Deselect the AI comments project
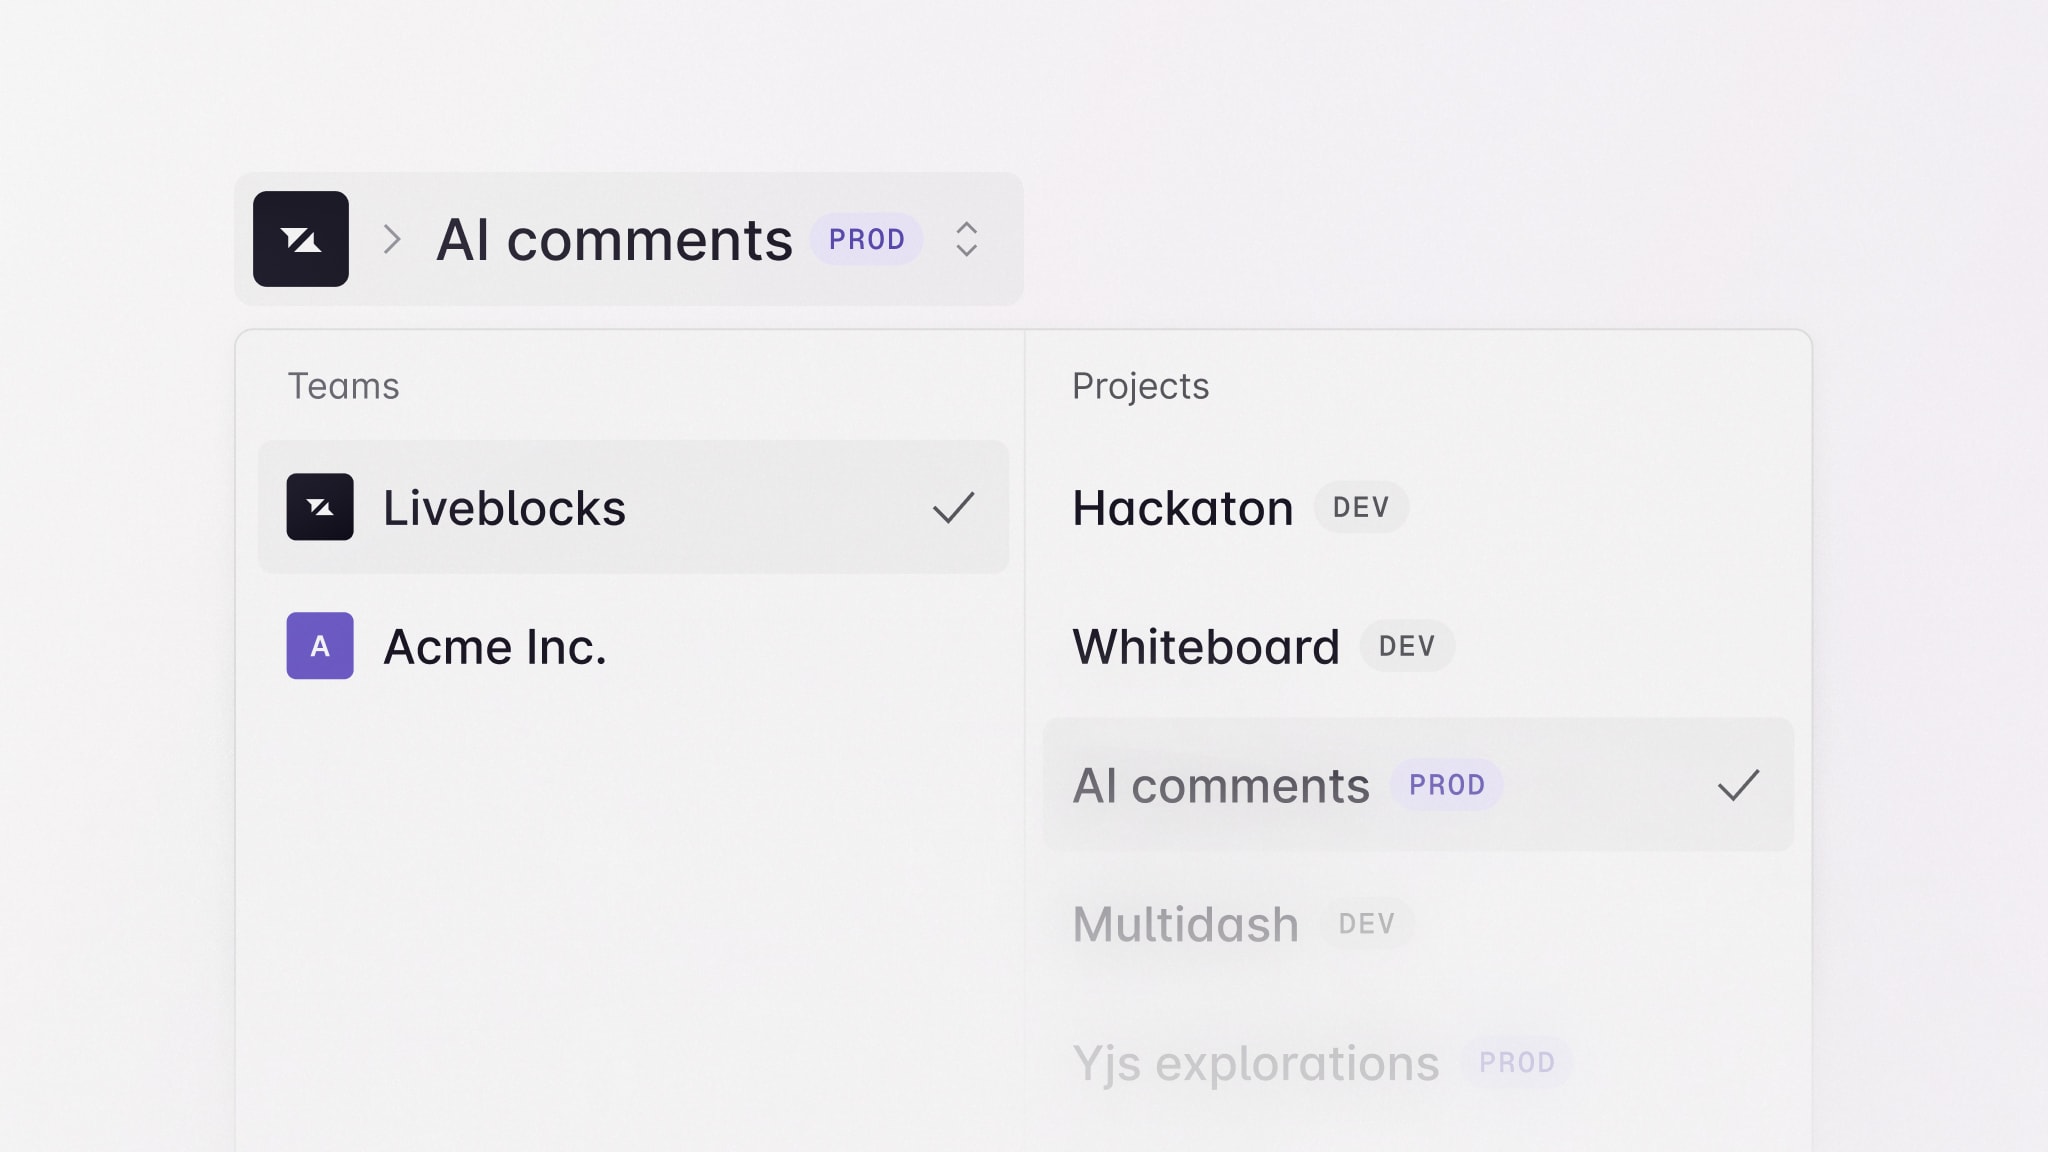The width and height of the screenshot is (2048, 1152). [x=1222, y=785]
